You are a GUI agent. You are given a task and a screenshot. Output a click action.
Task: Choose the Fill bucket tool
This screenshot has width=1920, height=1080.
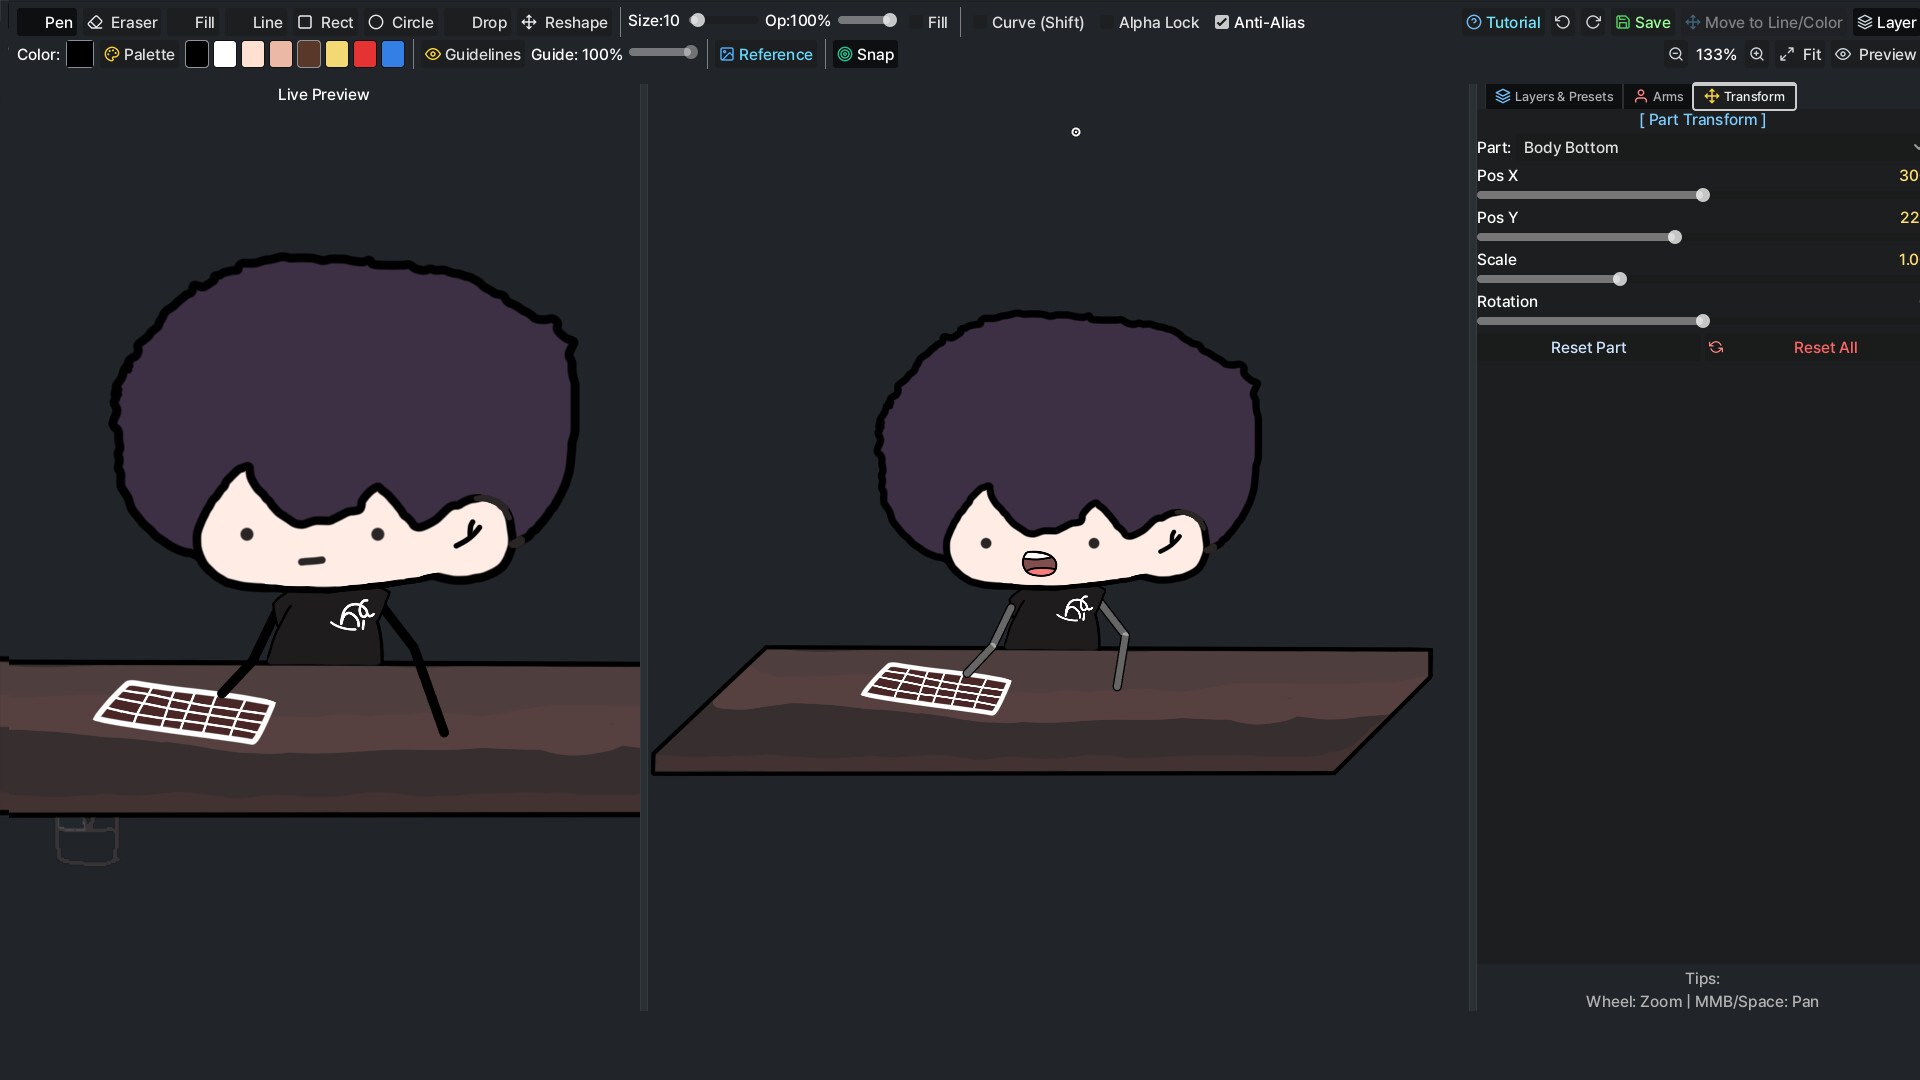193,22
